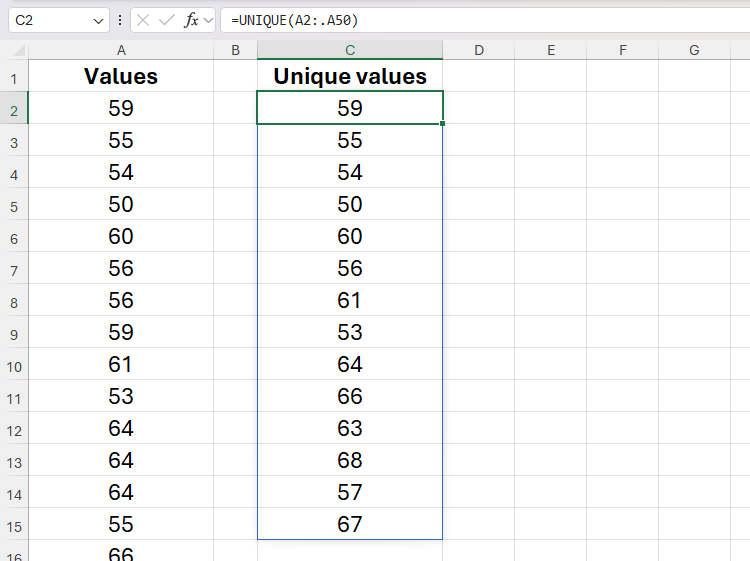750x561 pixels.
Task: Select column G header
Action: (694, 50)
